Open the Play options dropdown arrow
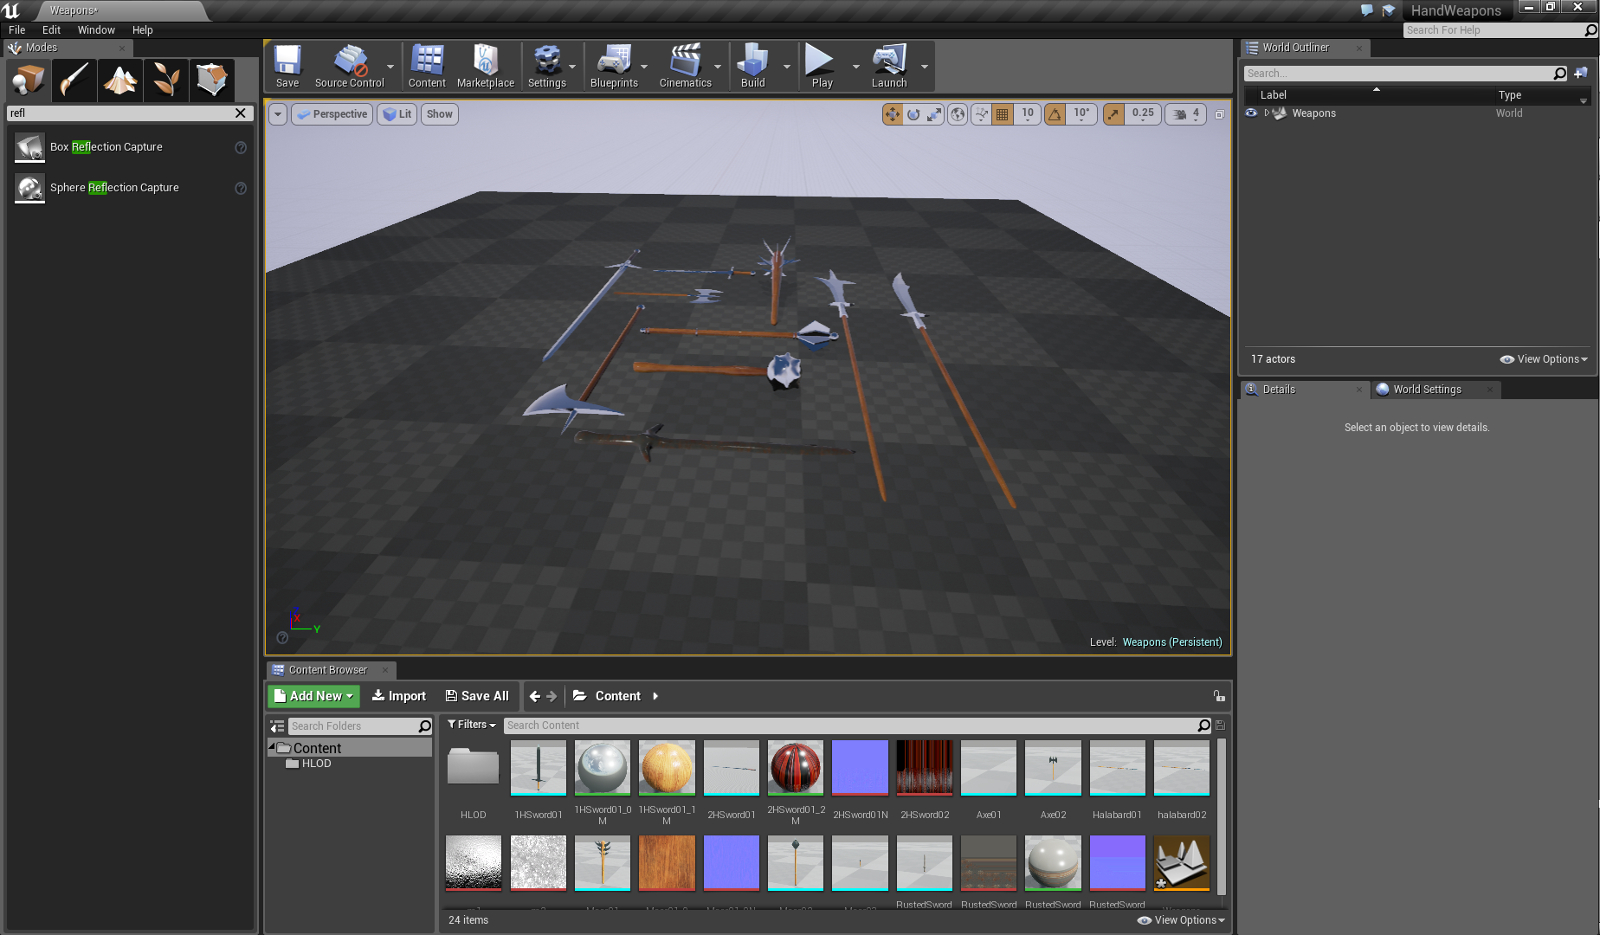1600x935 pixels. coord(855,67)
